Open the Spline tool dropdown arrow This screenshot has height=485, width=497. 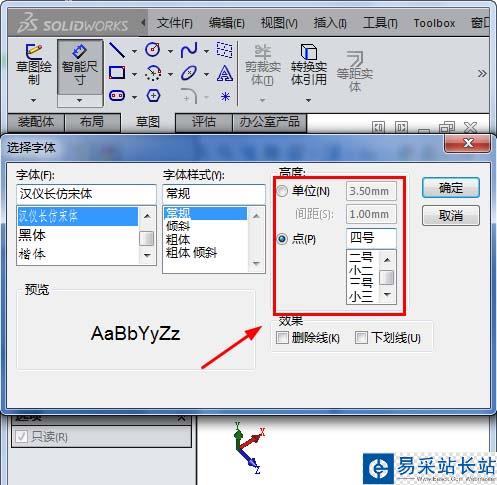206,51
